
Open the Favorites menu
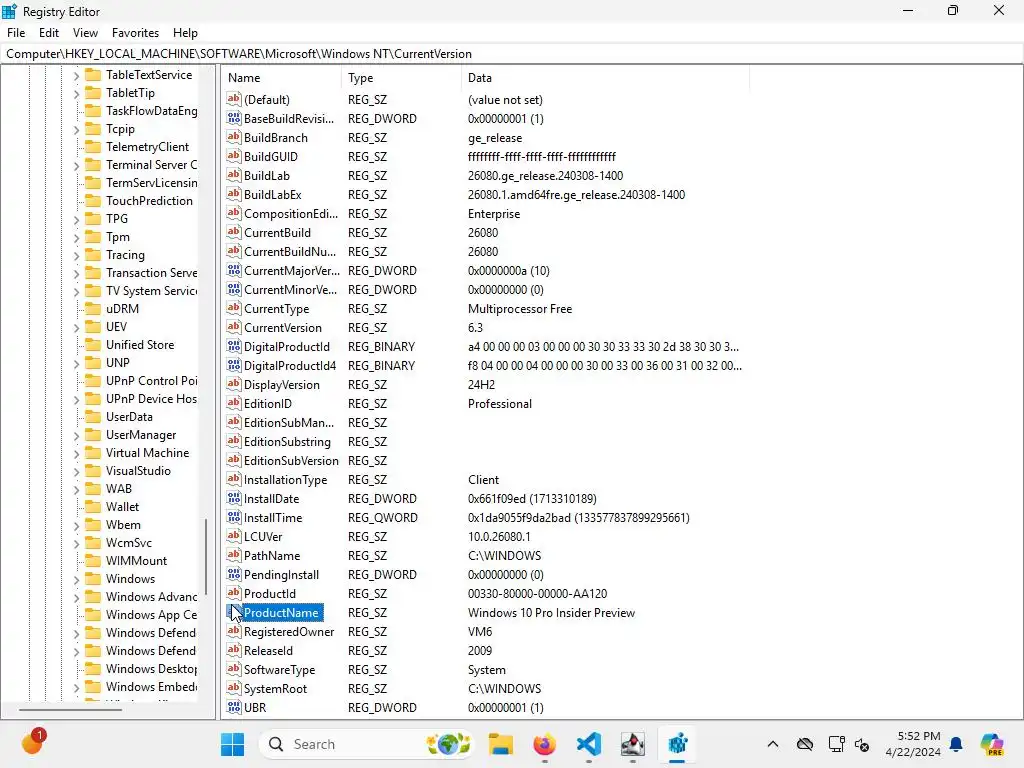[x=135, y=33]
